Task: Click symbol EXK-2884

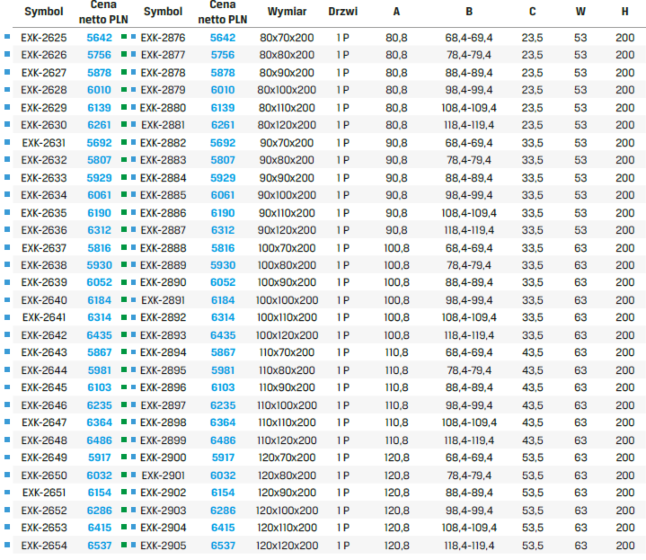Action: [x=163, y=178]
